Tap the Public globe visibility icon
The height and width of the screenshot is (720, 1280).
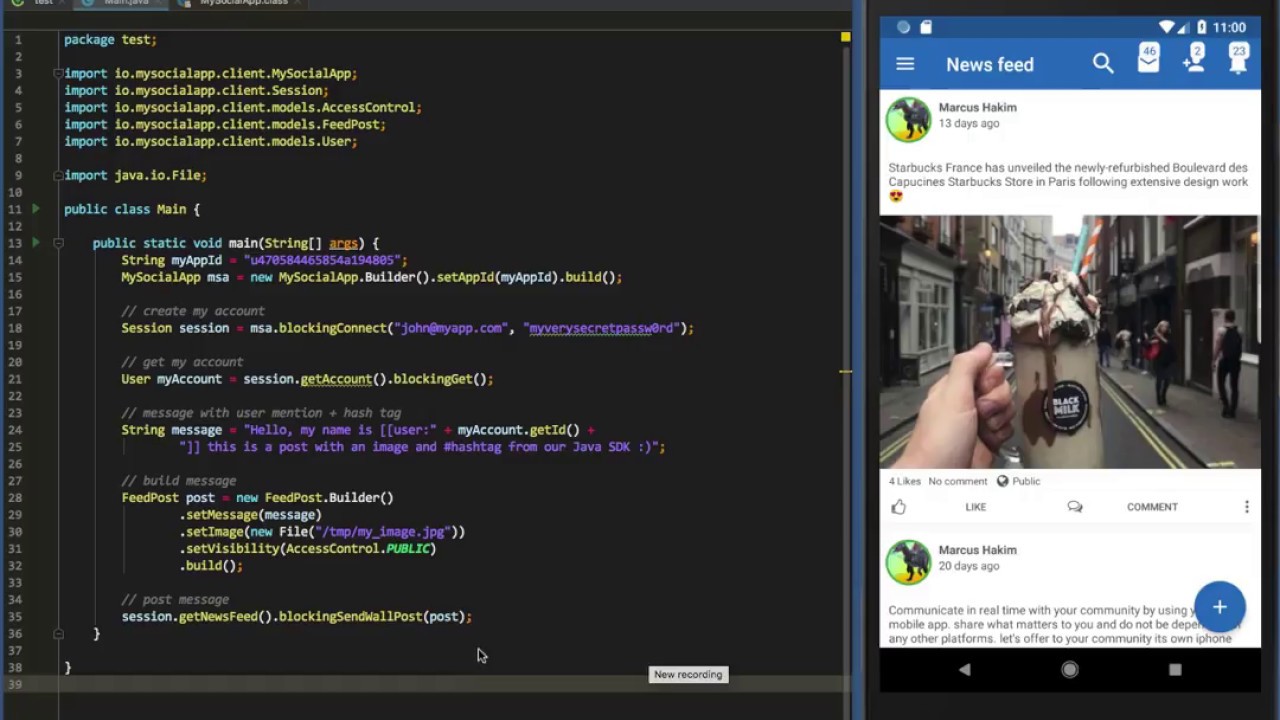tap(1002, 481)
